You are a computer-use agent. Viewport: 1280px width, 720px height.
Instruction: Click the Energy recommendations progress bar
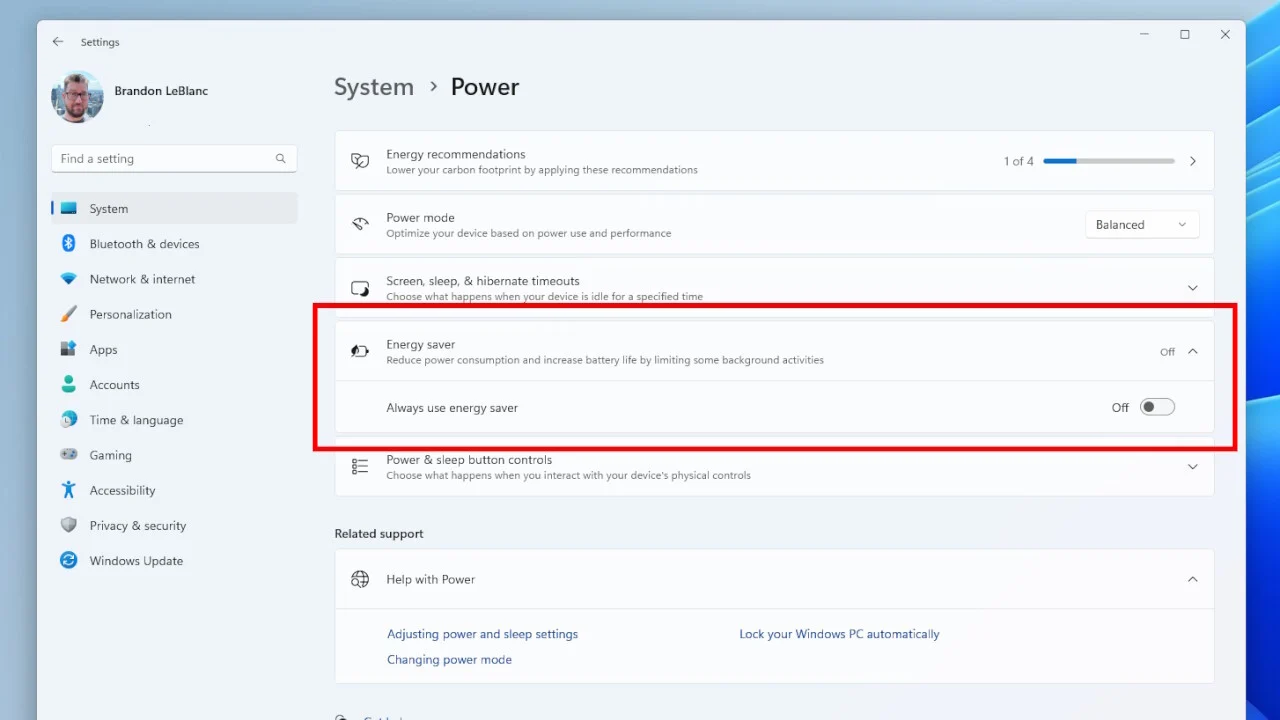tap(1108, 161)
